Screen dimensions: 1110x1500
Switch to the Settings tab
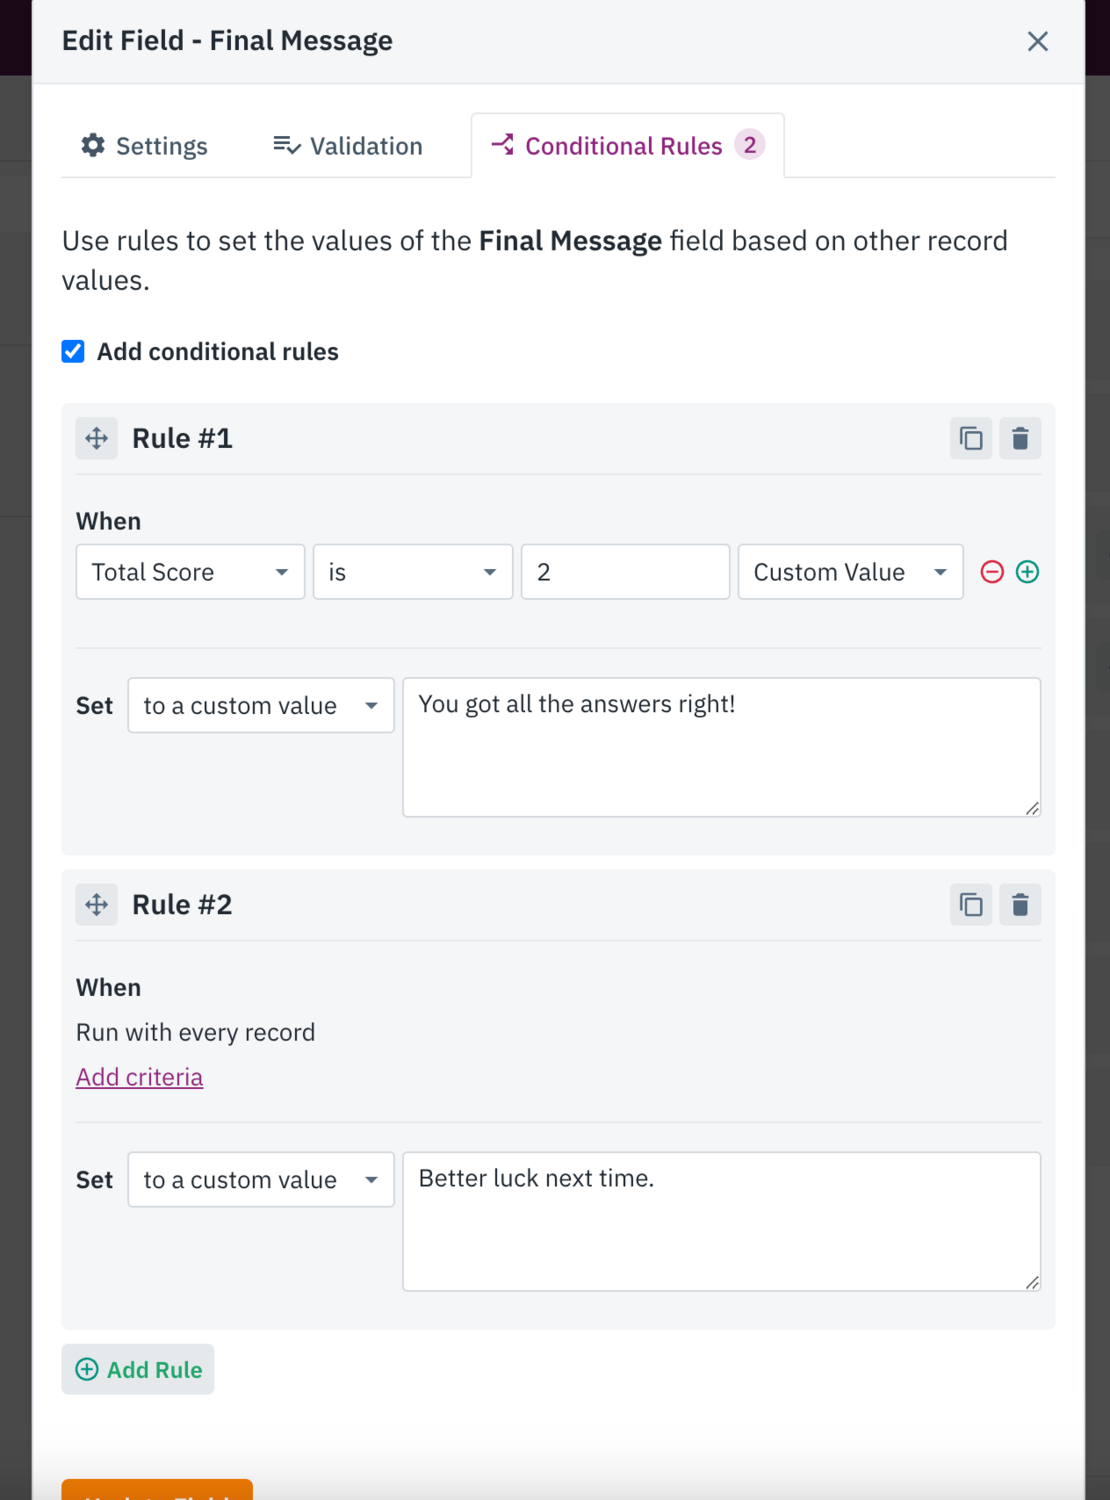pos(143,145)
